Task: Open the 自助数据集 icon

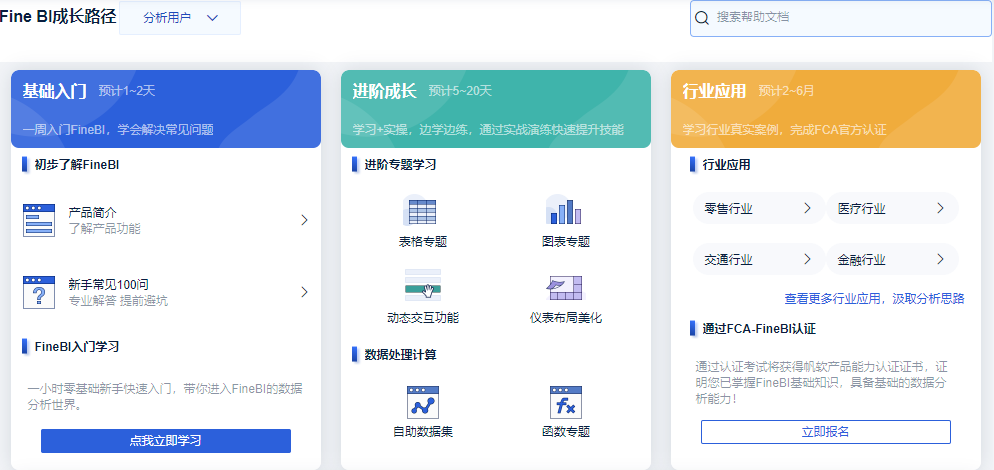Action: pos(423,402)
